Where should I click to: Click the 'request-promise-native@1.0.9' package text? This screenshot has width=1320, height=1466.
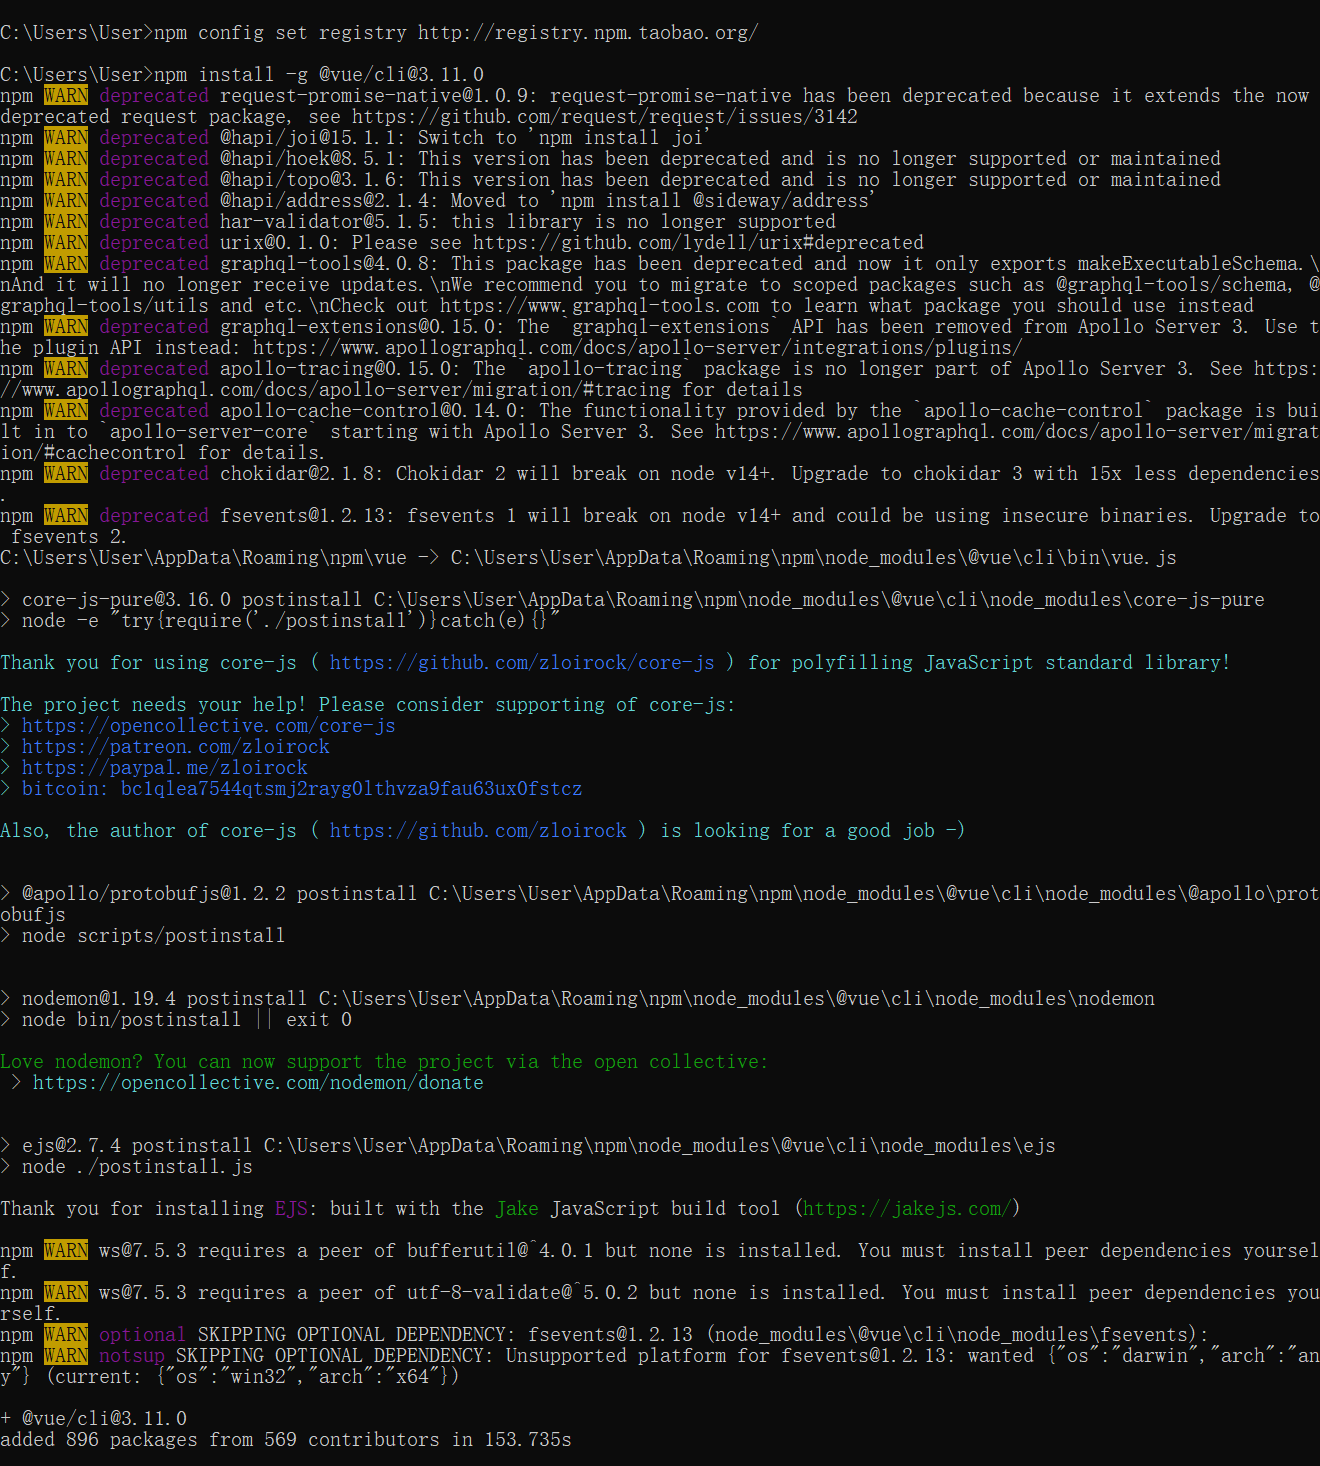coord(379,95)
